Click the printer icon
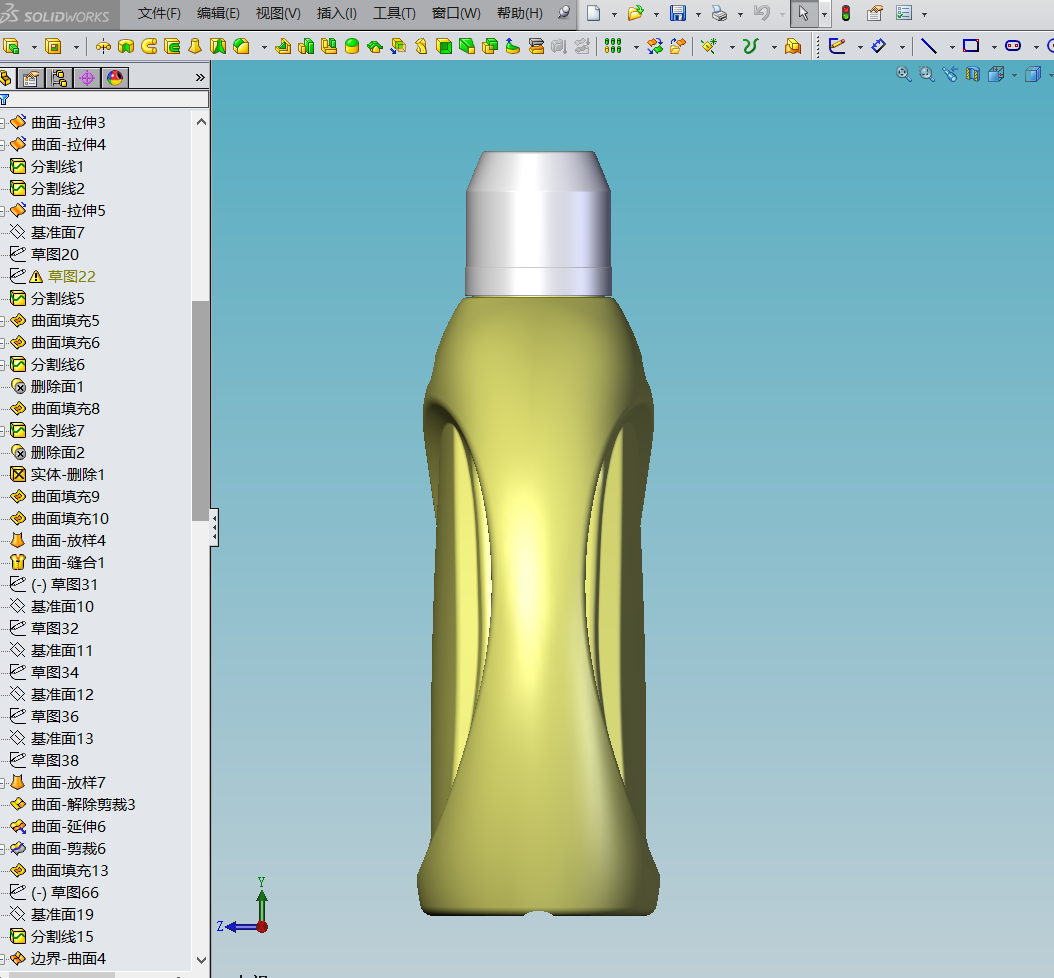Image resolution: width=1054 pixels, height=978 pixels. 719,13
